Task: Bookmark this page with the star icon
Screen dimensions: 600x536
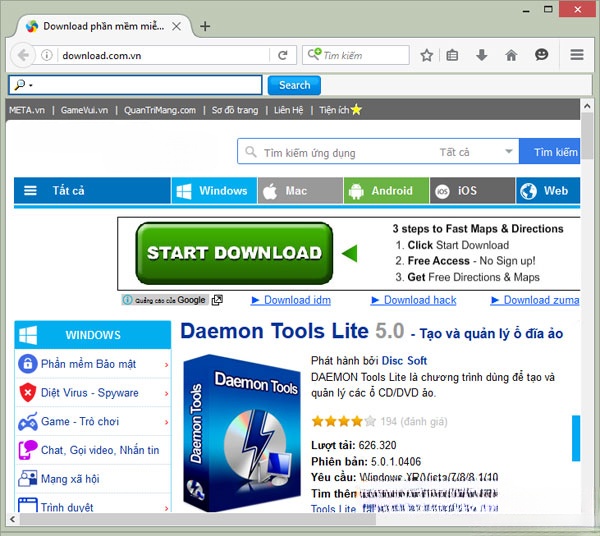Action: [x=426, y=55]
